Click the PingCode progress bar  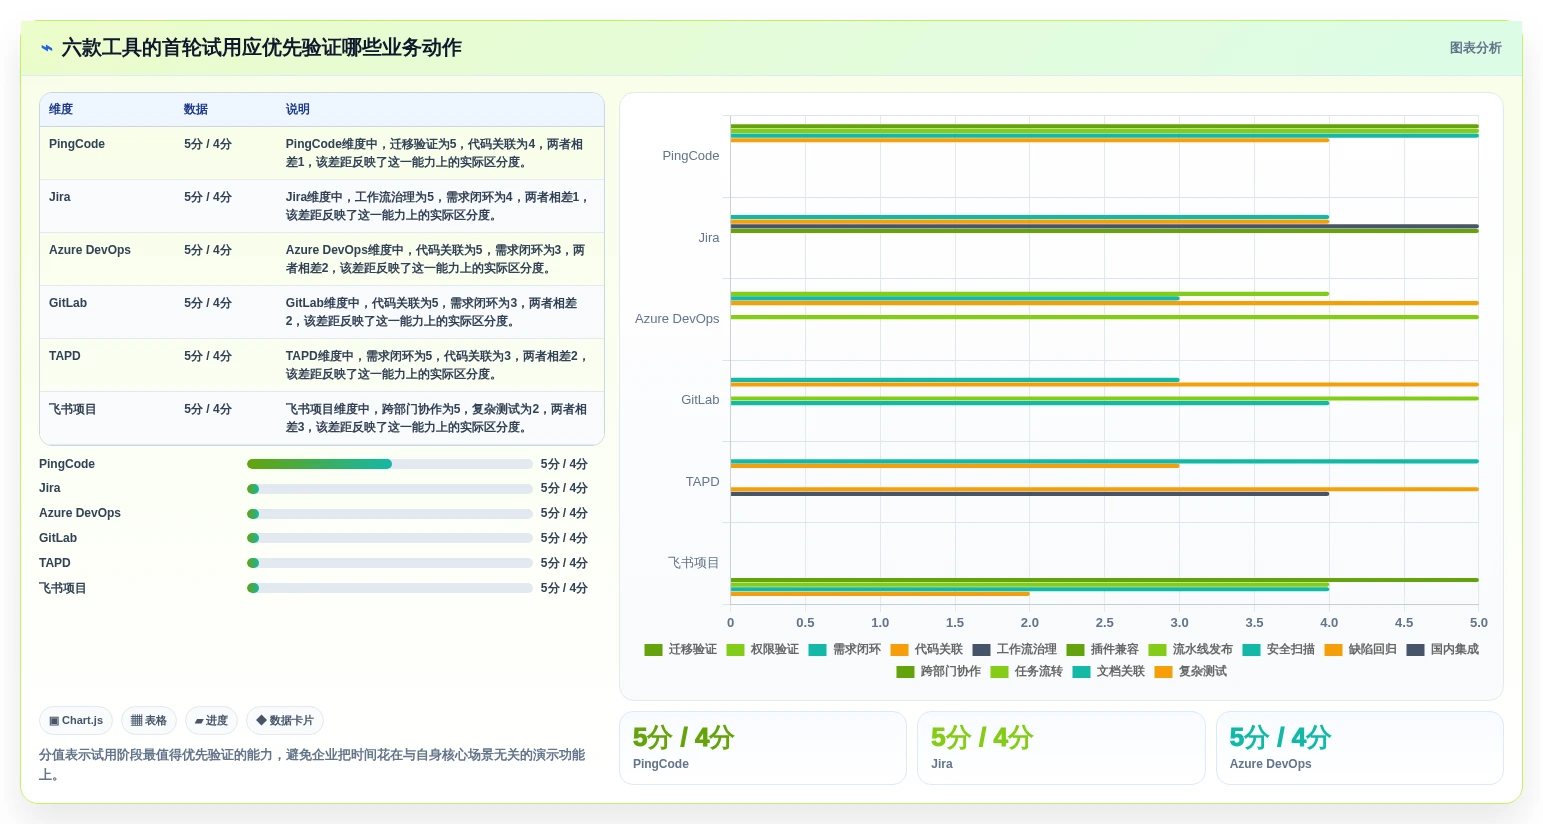click(389, 464)
